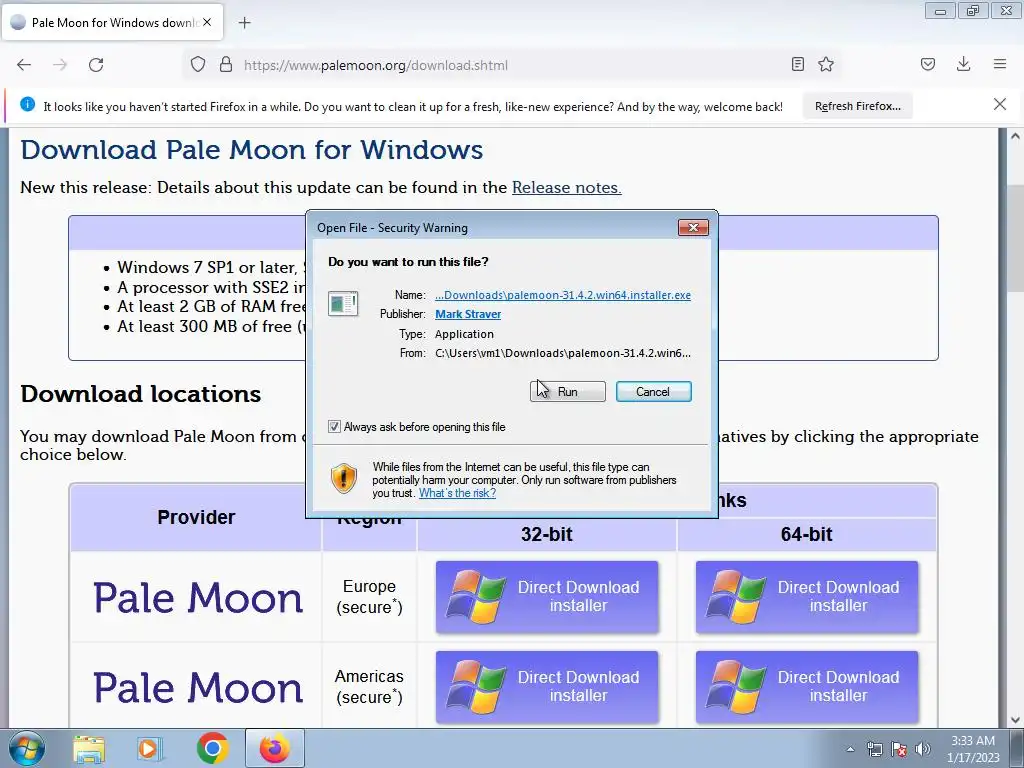The image size is (1024, 768).
Task: Click Europe 64-bit Direct Download installer
Action: (807, 597)
